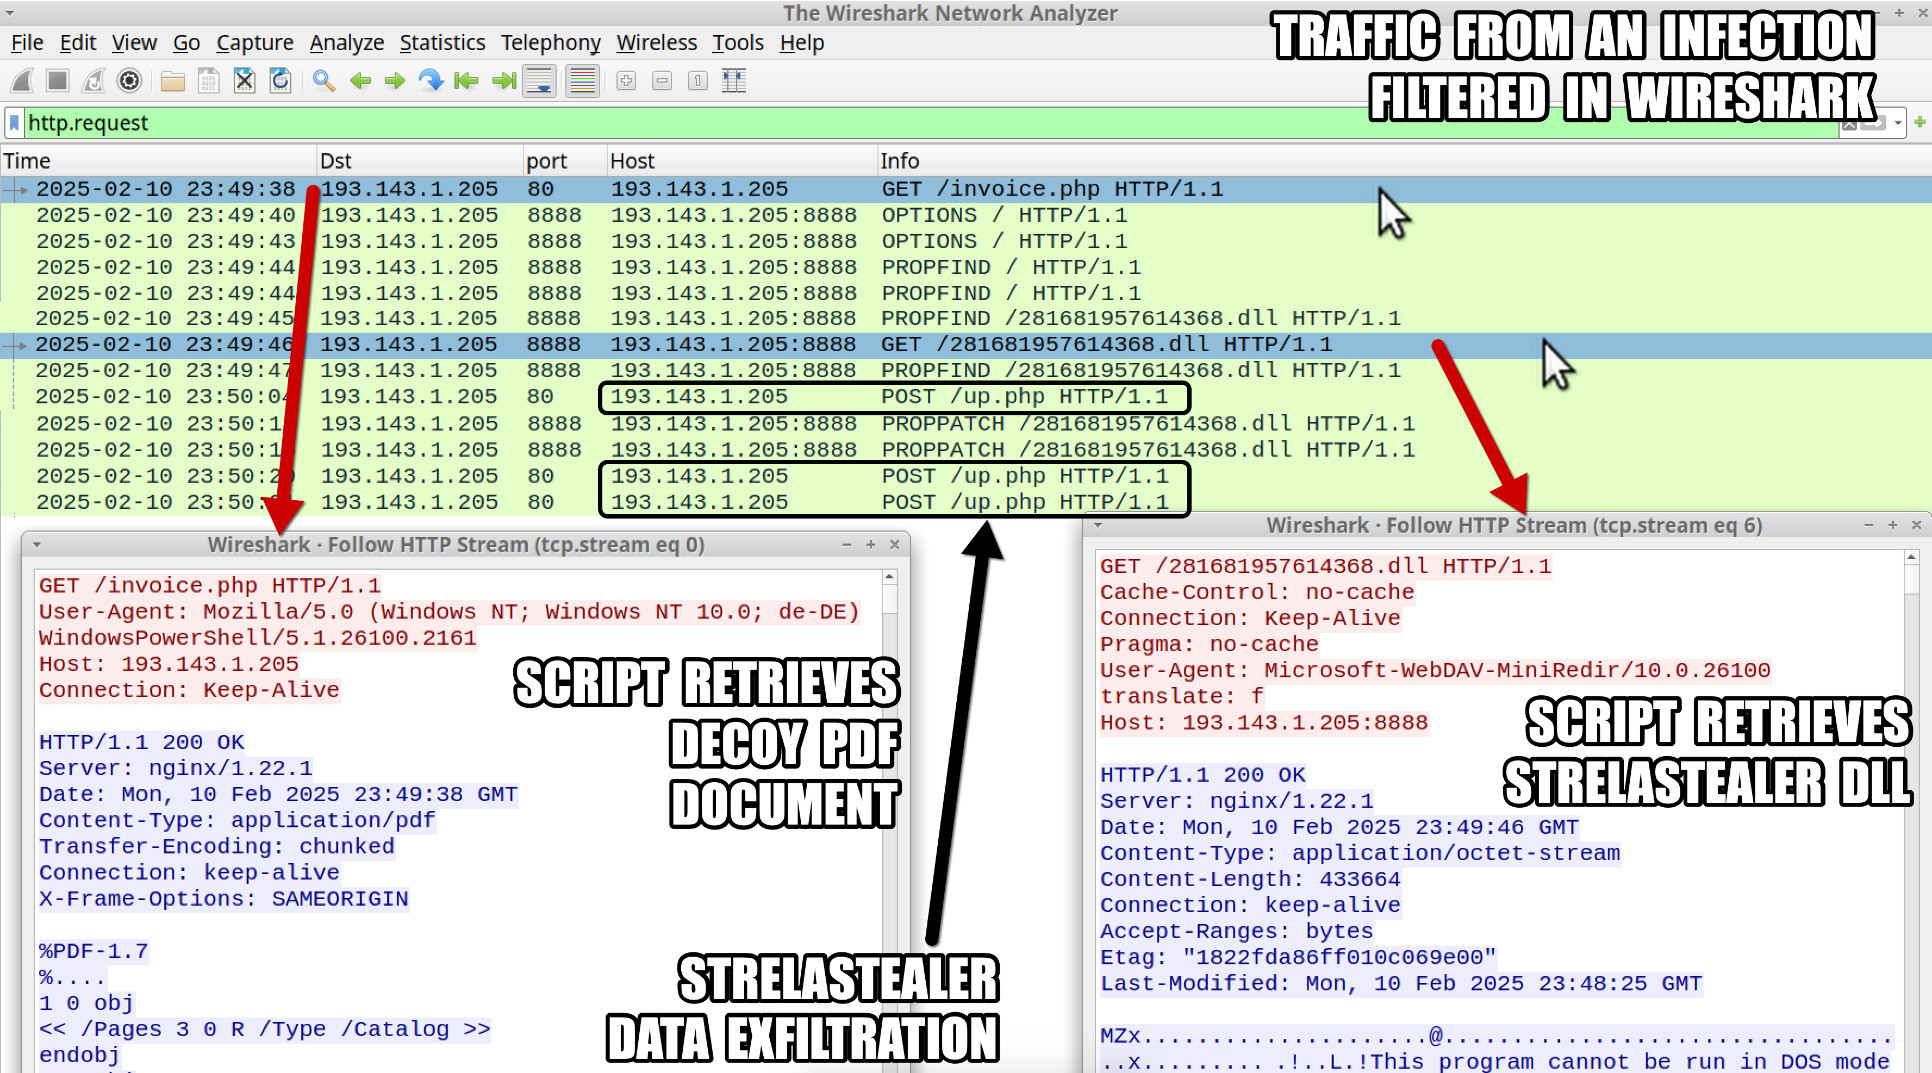Click 'User-Agent: Microsoft-WebDAV-MiniRedir' line

pos(1435,670)
